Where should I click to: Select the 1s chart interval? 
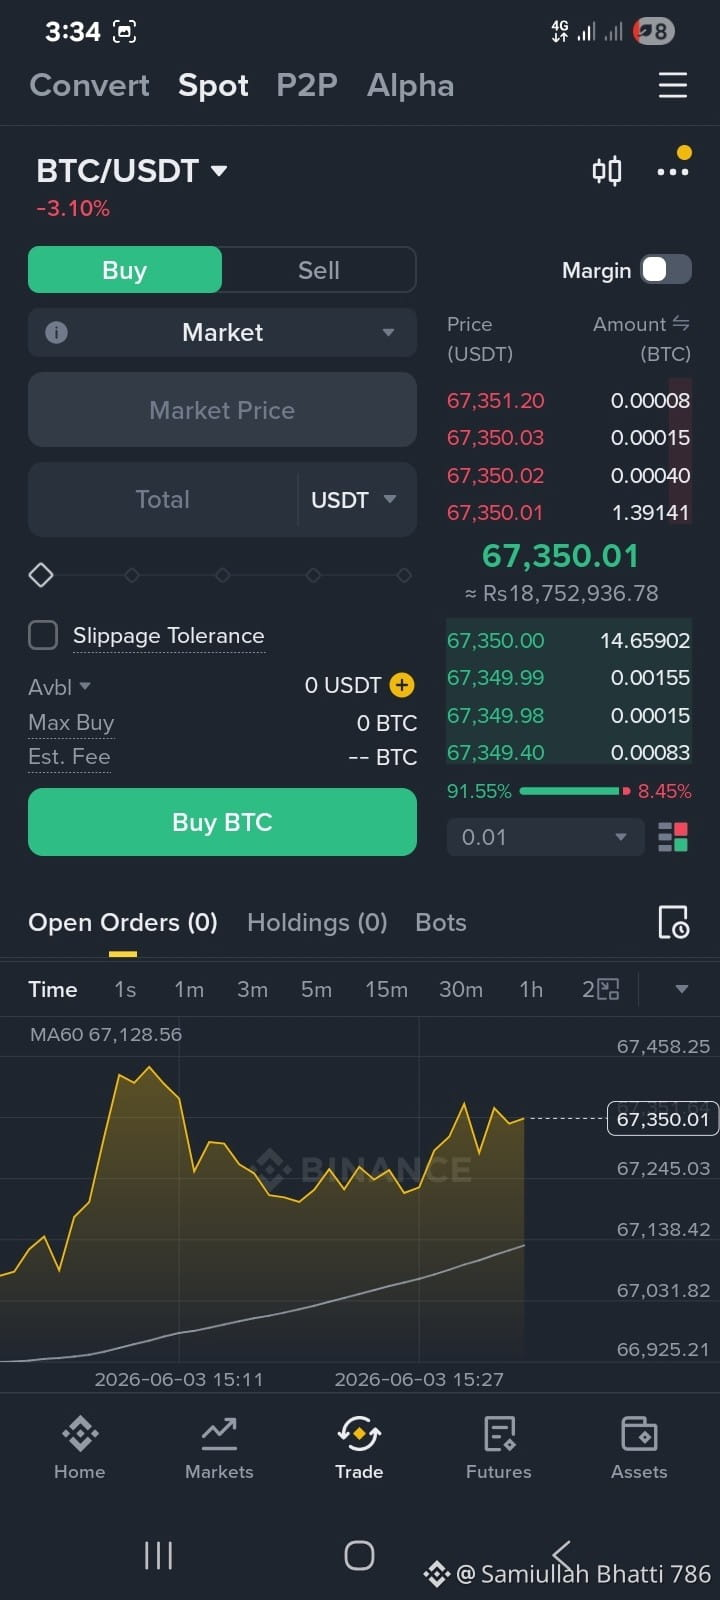125,989
